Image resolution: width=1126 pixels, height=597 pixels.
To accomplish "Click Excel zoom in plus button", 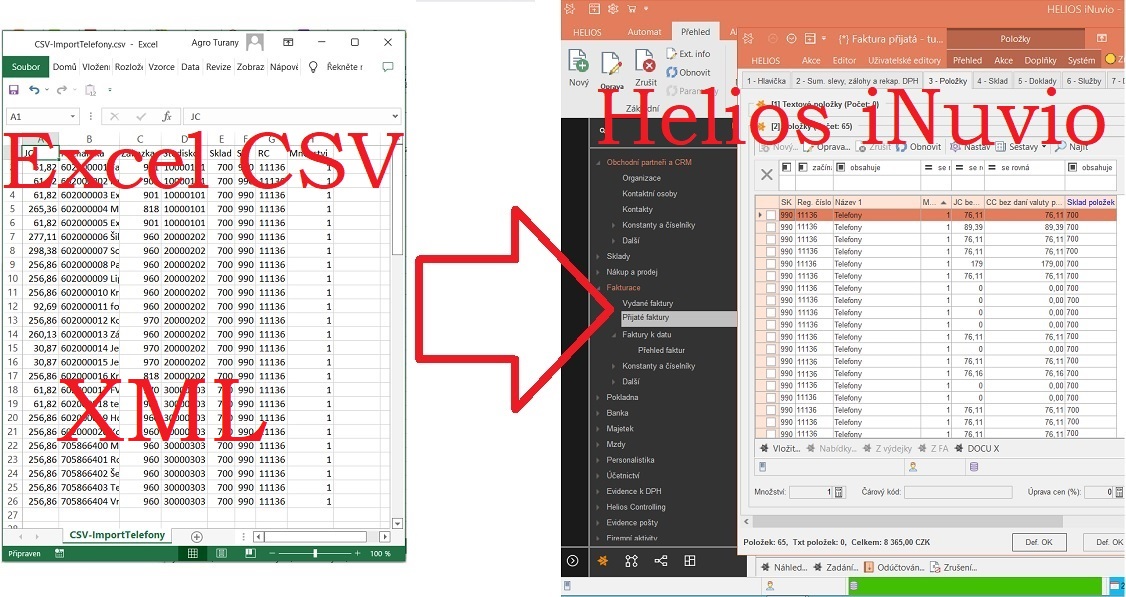I will [x=358, y=553].
